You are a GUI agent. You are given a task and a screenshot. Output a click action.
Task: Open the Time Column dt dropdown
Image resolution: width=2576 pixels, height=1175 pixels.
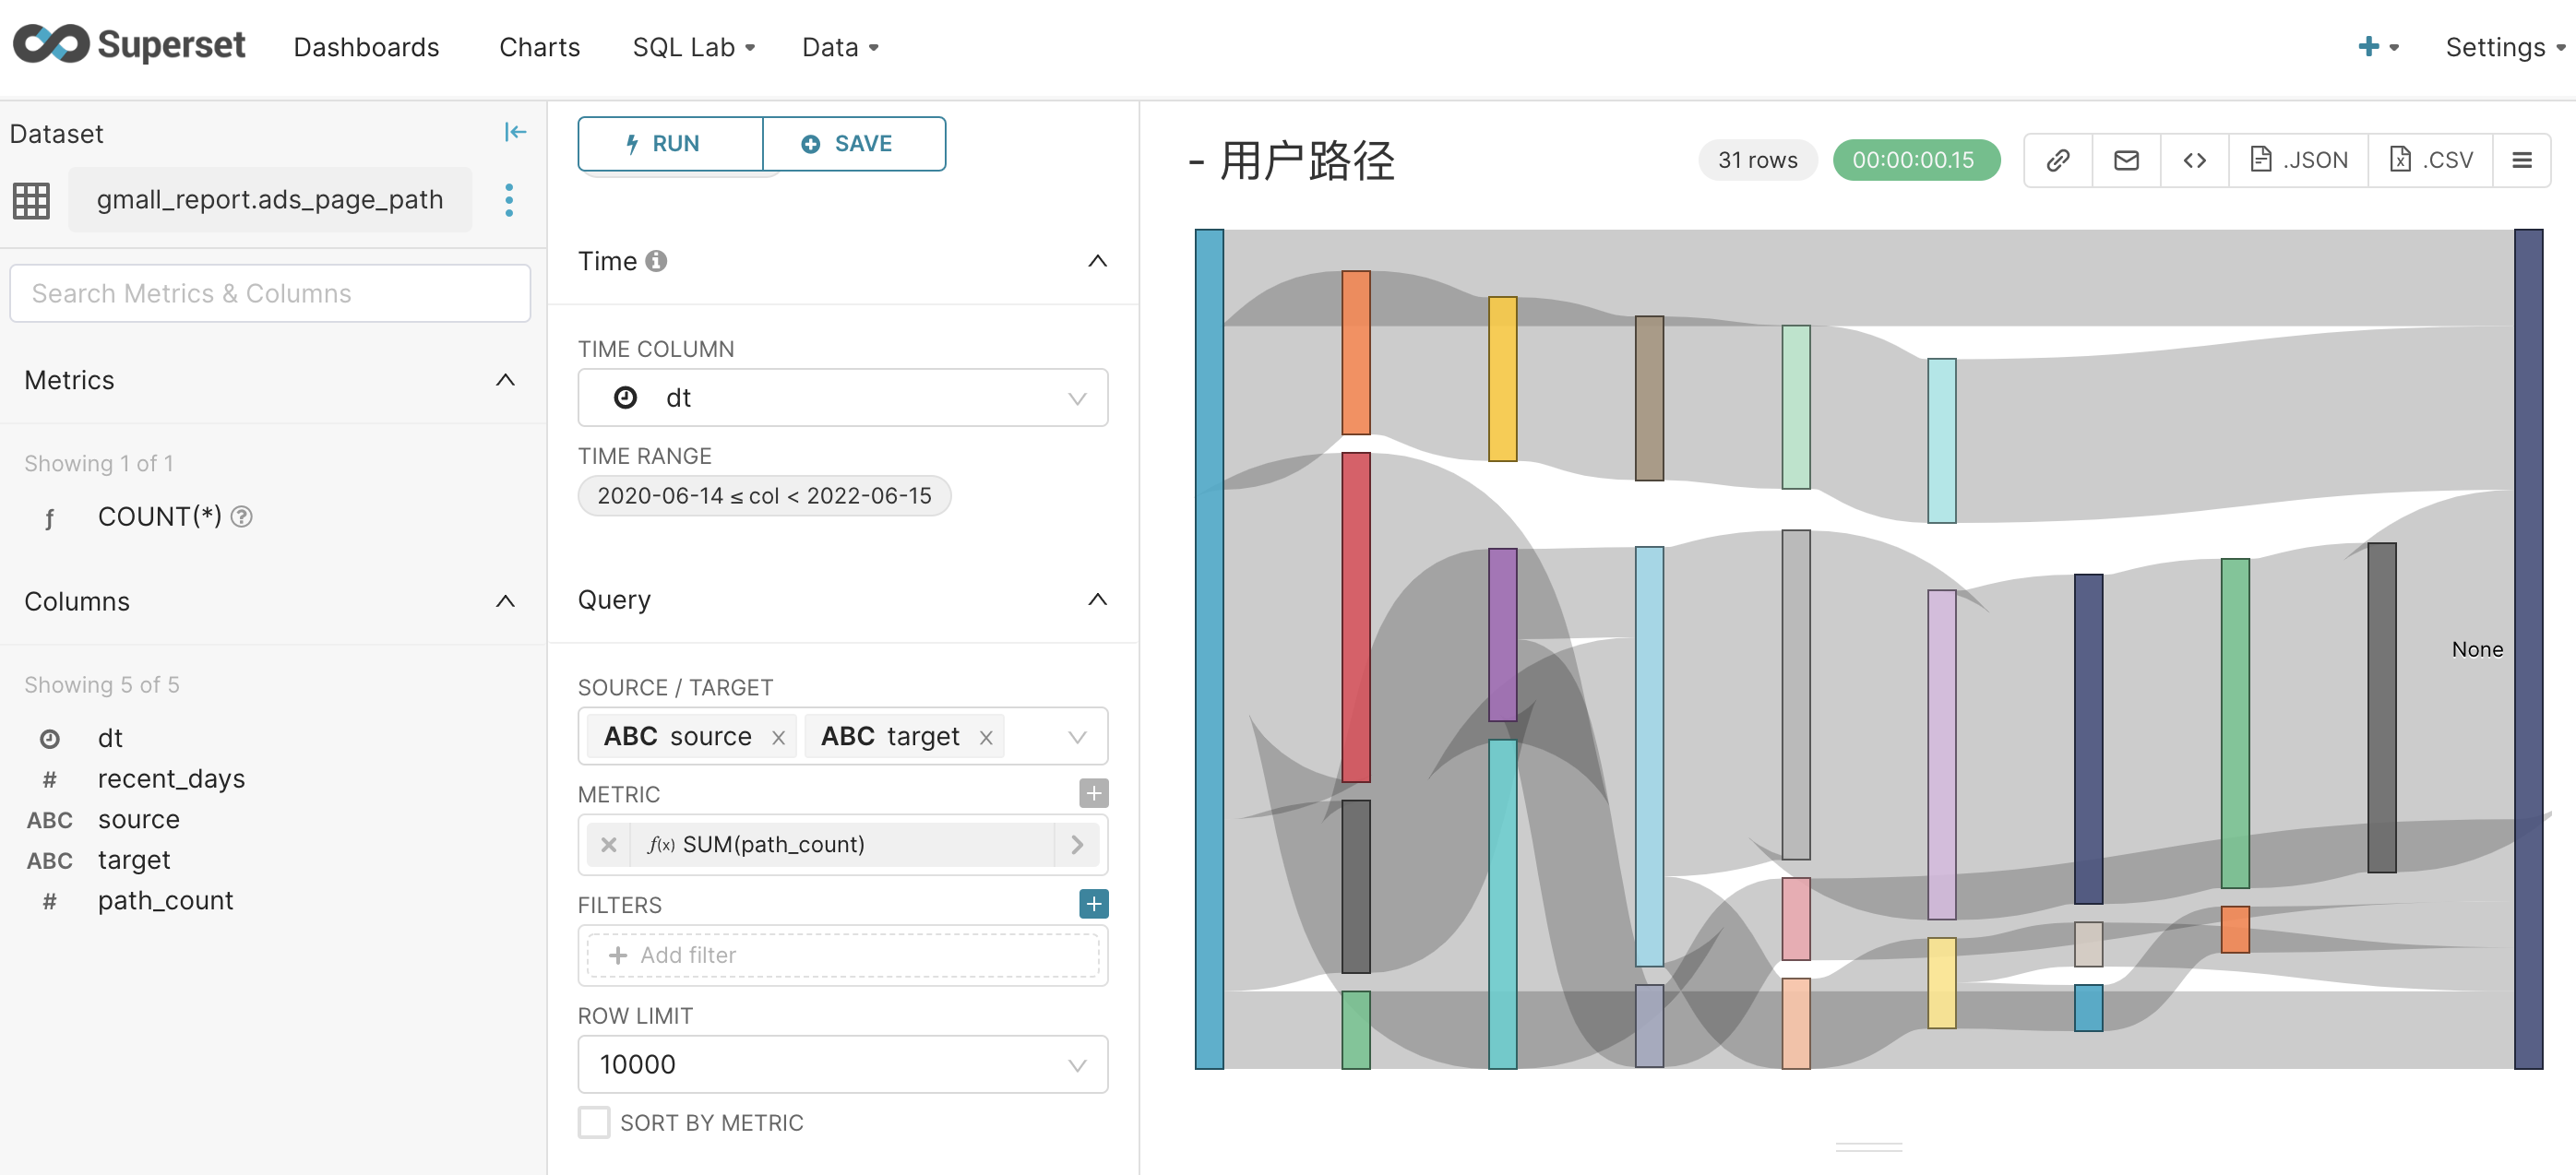point(842,398)
